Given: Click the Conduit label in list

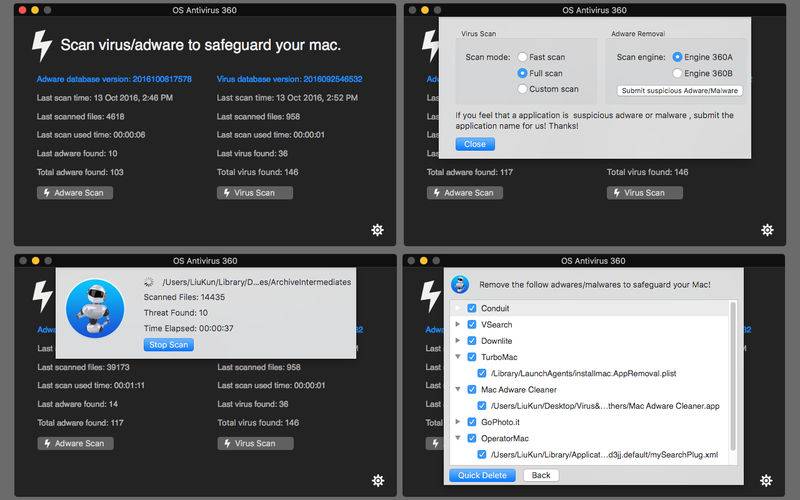Looking at the screenshot, I should click(x=495, y=308).
